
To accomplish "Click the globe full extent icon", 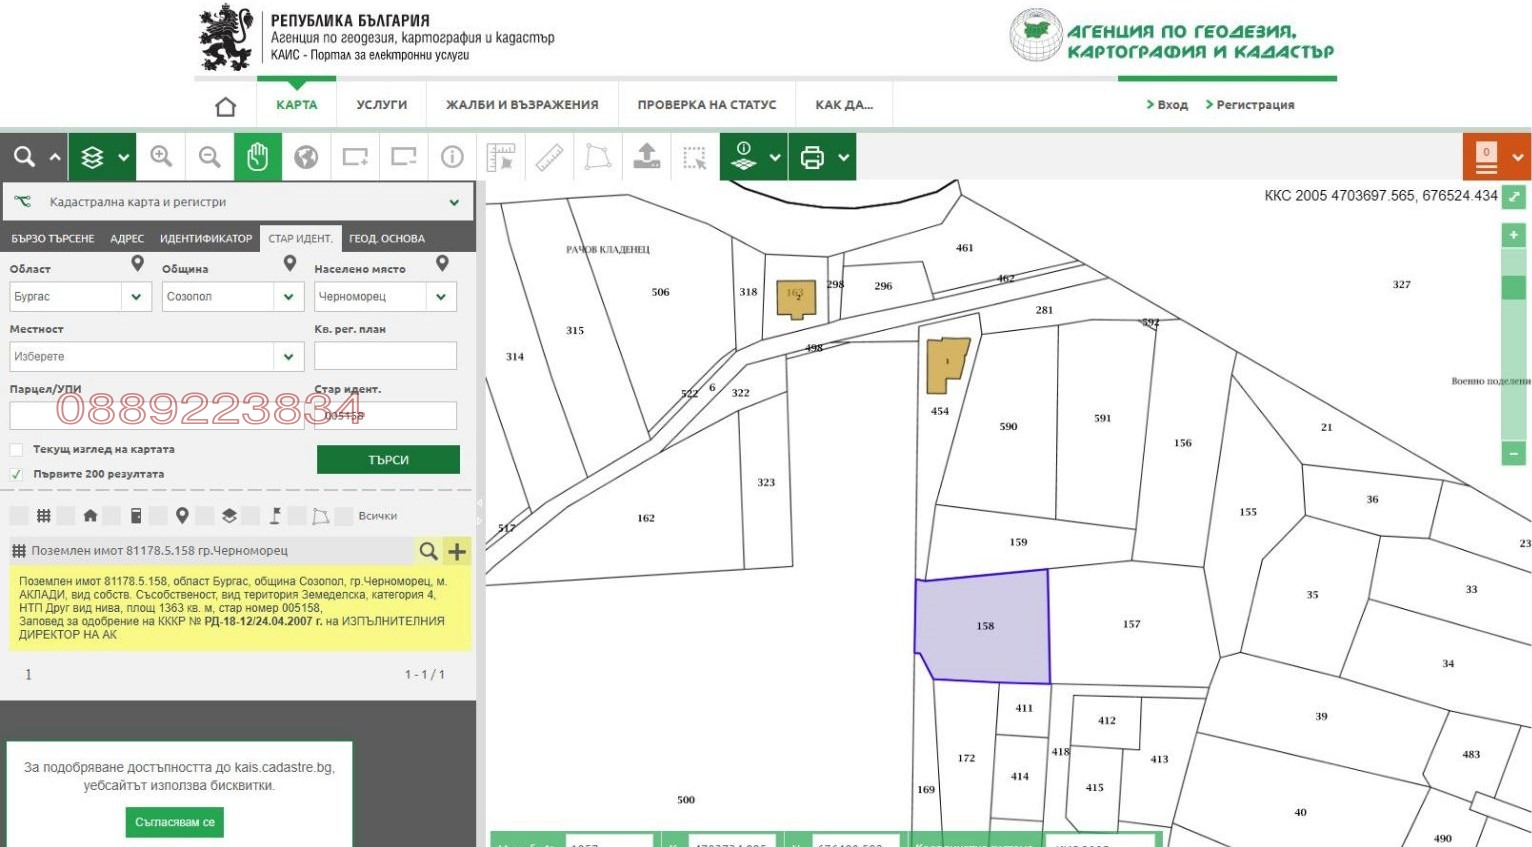I will coord(306,157).
